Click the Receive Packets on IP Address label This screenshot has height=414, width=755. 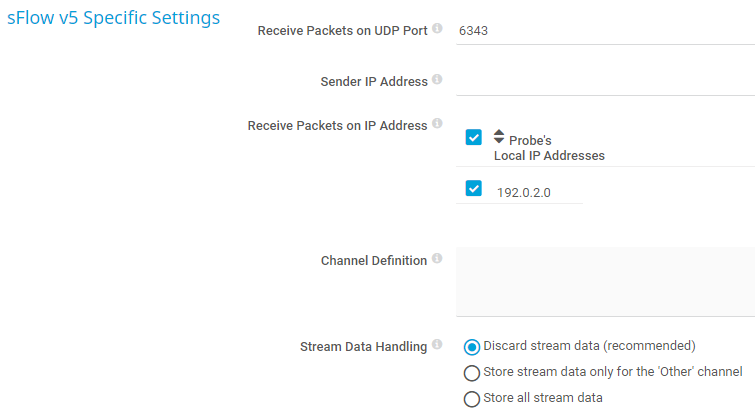337,126
